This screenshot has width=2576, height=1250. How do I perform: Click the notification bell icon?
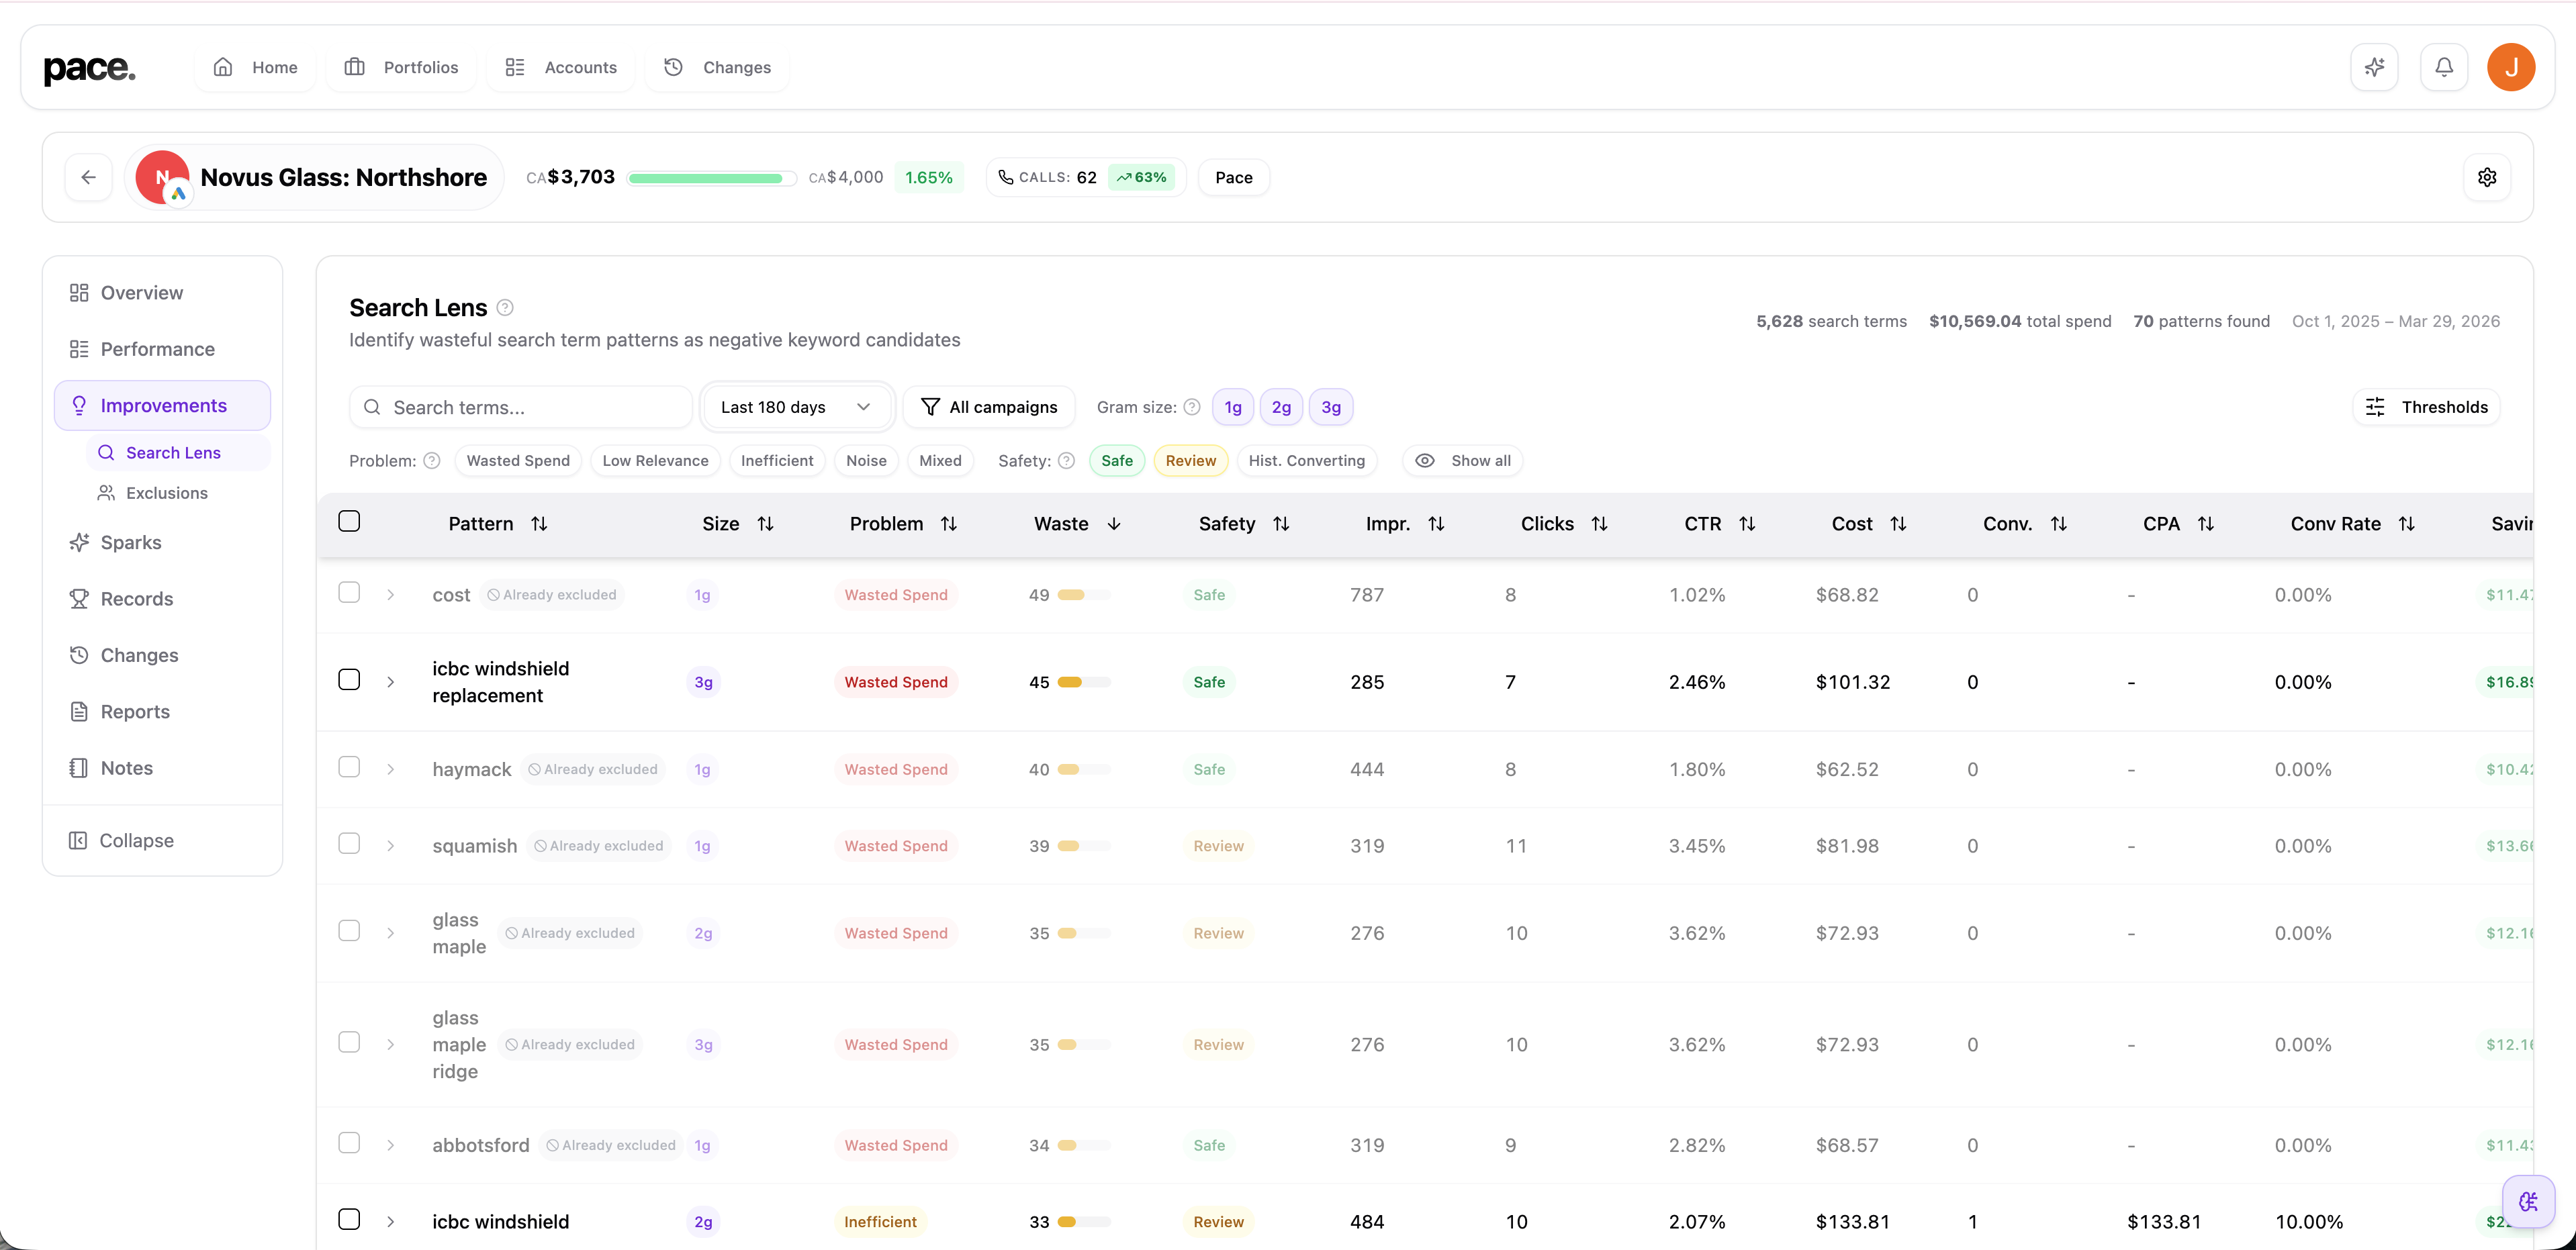click(x=2443, y=67)
